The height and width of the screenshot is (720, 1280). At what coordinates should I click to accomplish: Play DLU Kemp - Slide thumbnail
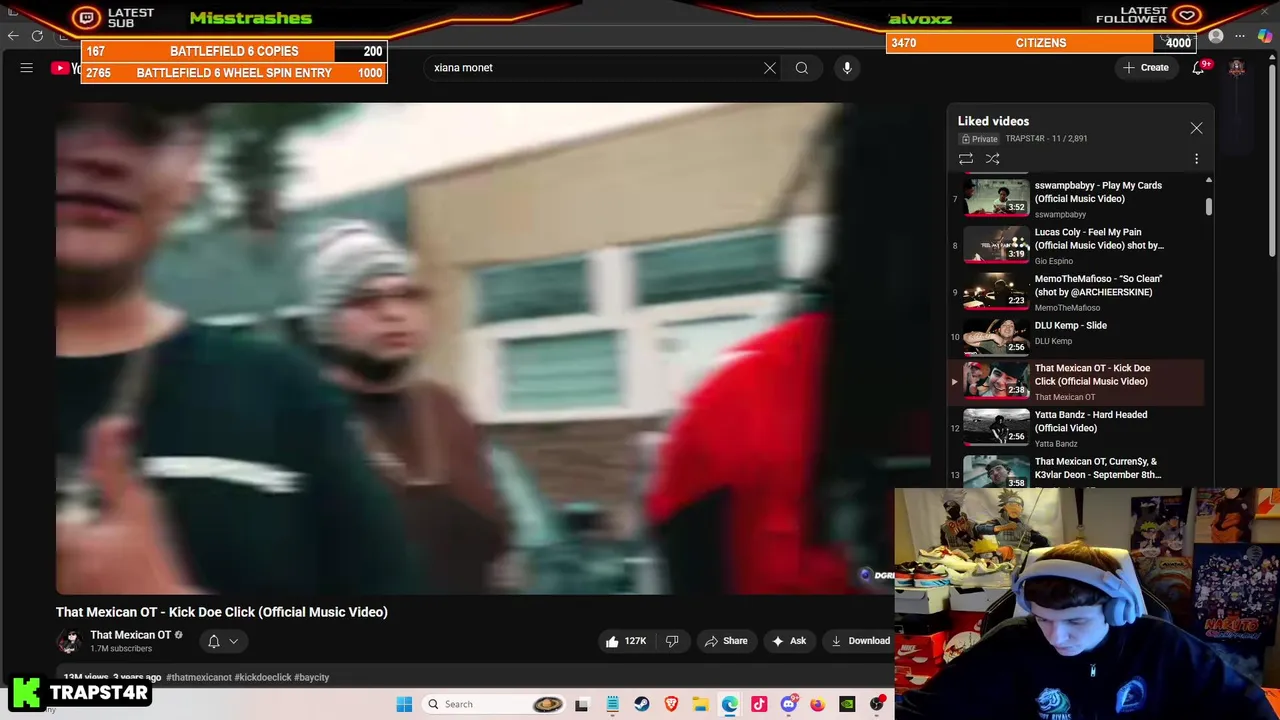(996, 337)
